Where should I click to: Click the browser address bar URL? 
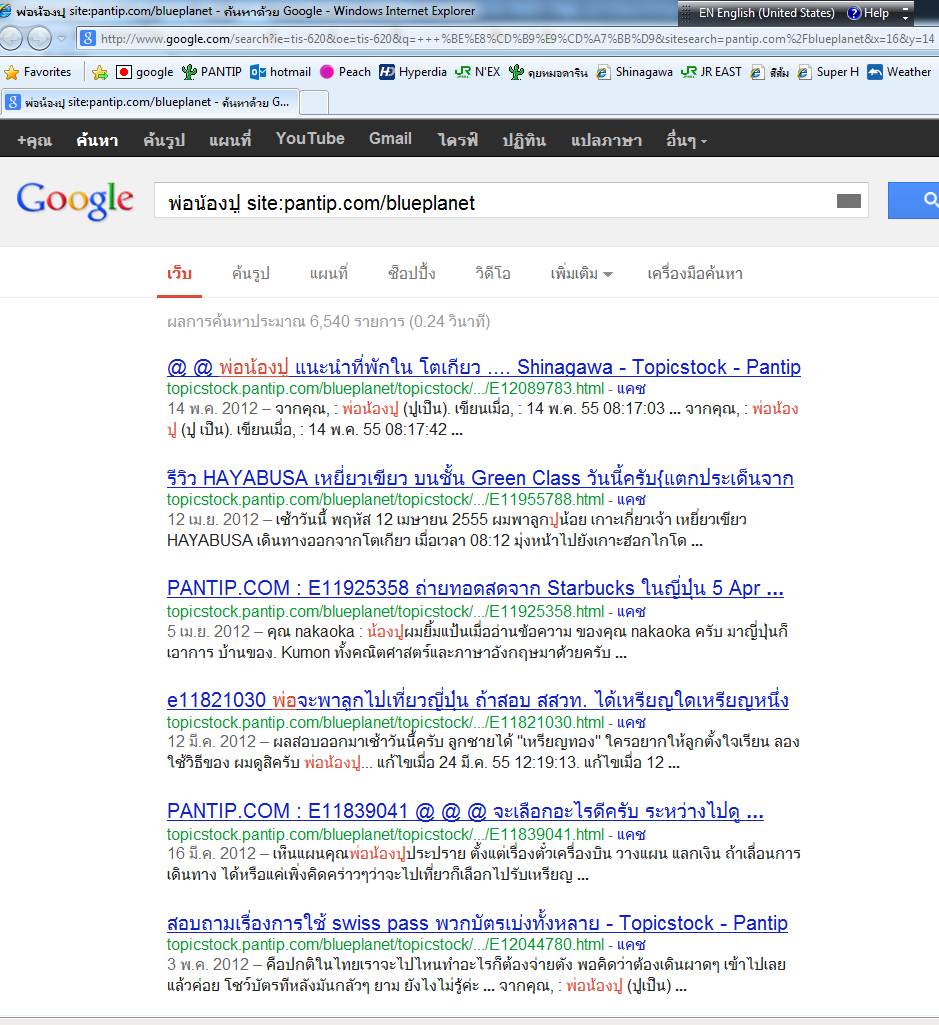[x=517, y=39]
